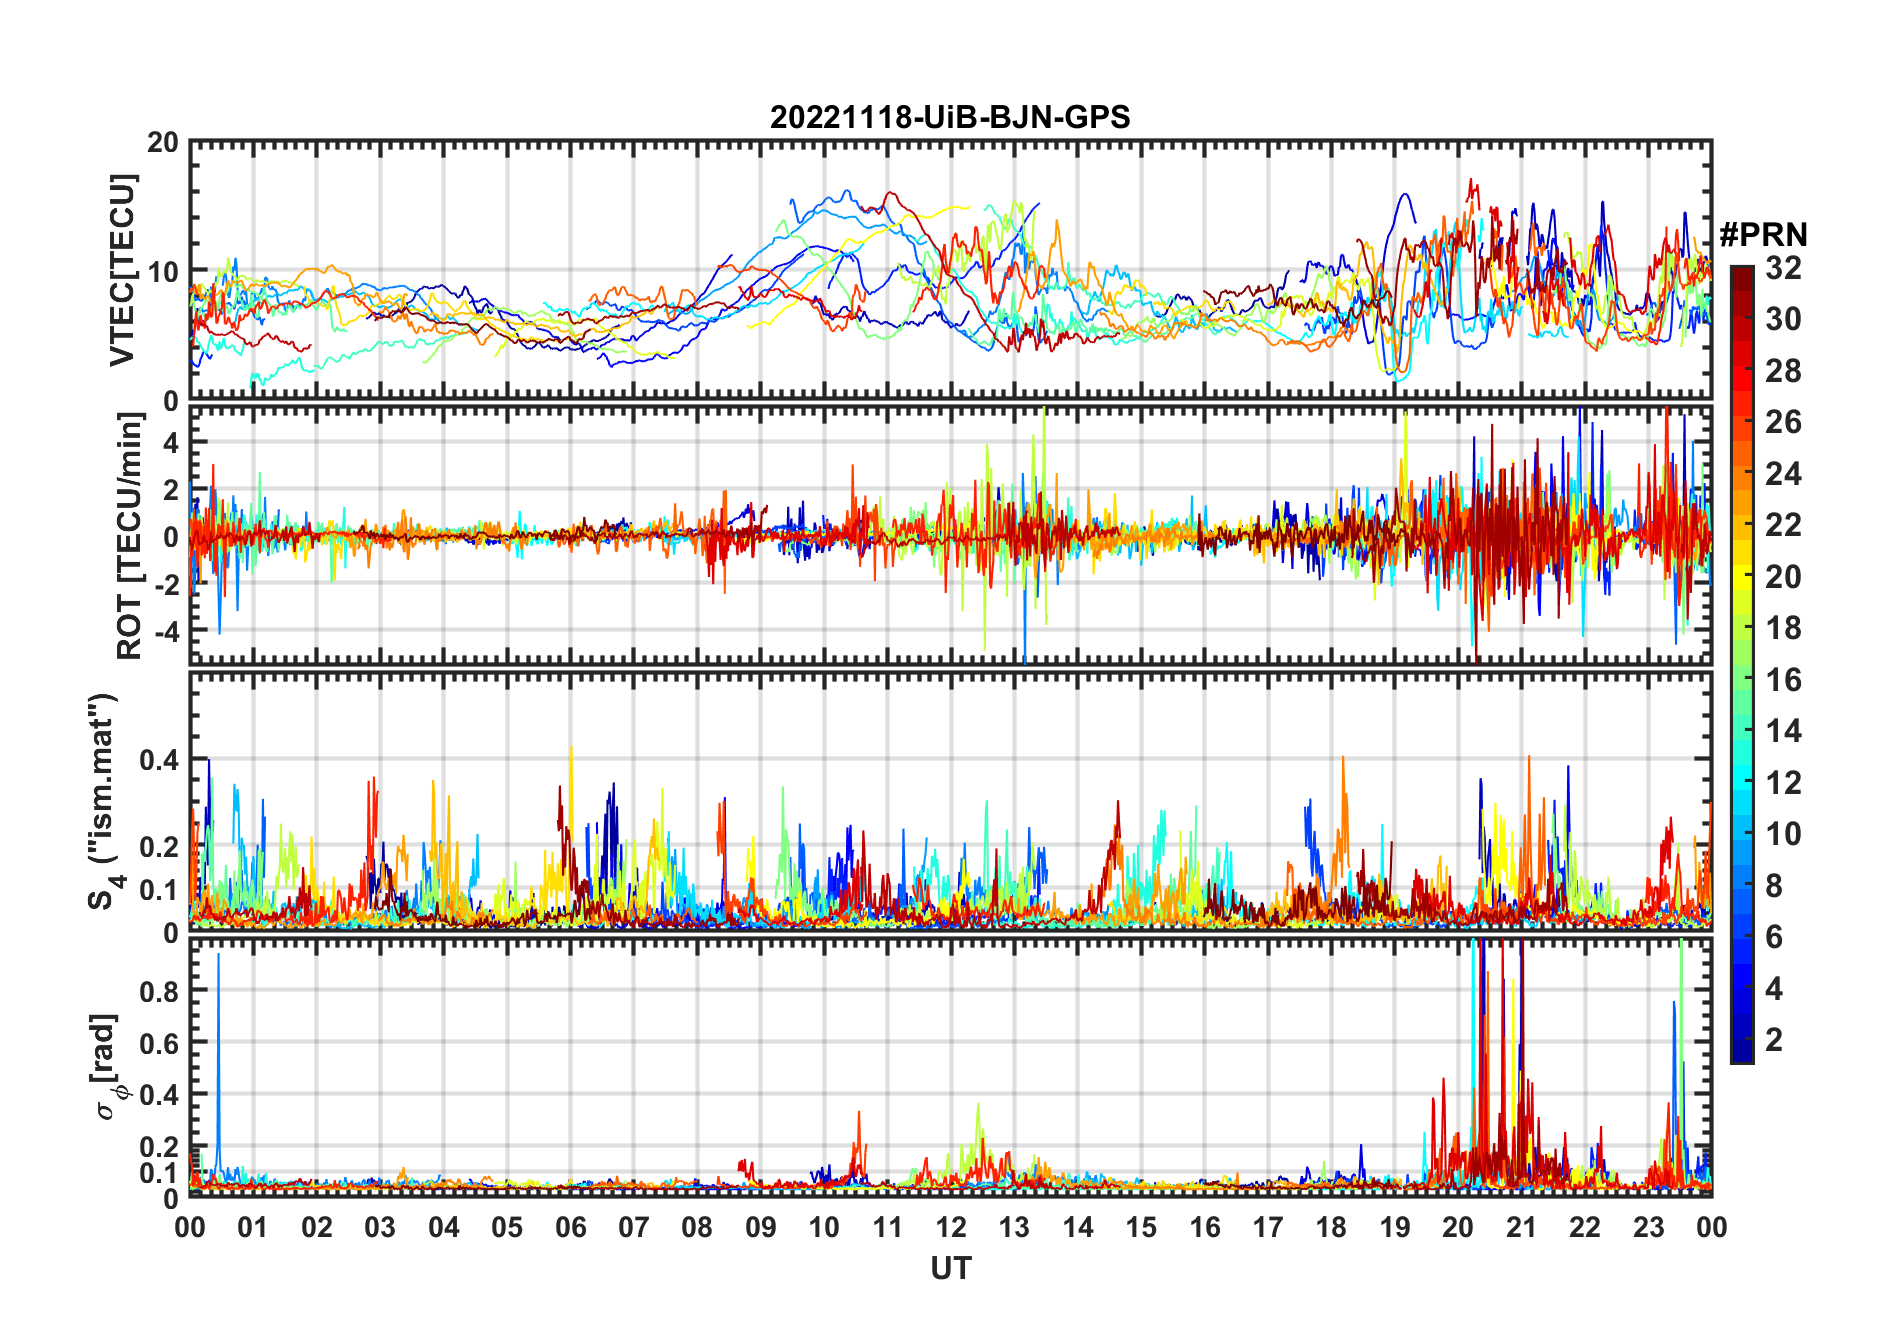
Task: Click x-axis tick label 11
Action: pos(888,1227)
